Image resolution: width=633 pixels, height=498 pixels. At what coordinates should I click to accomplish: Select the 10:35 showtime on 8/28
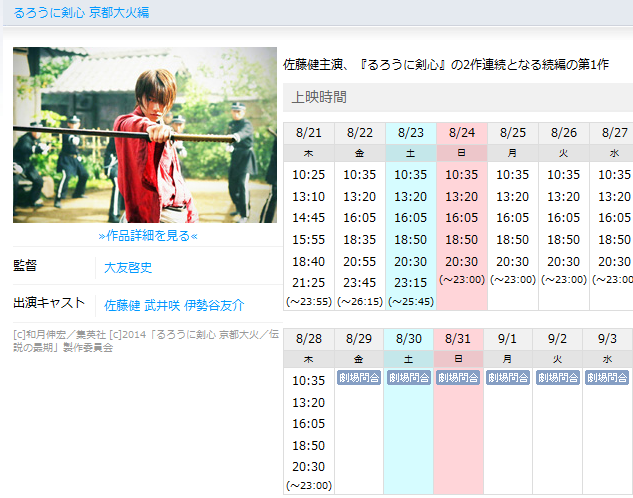coord(308,381)
